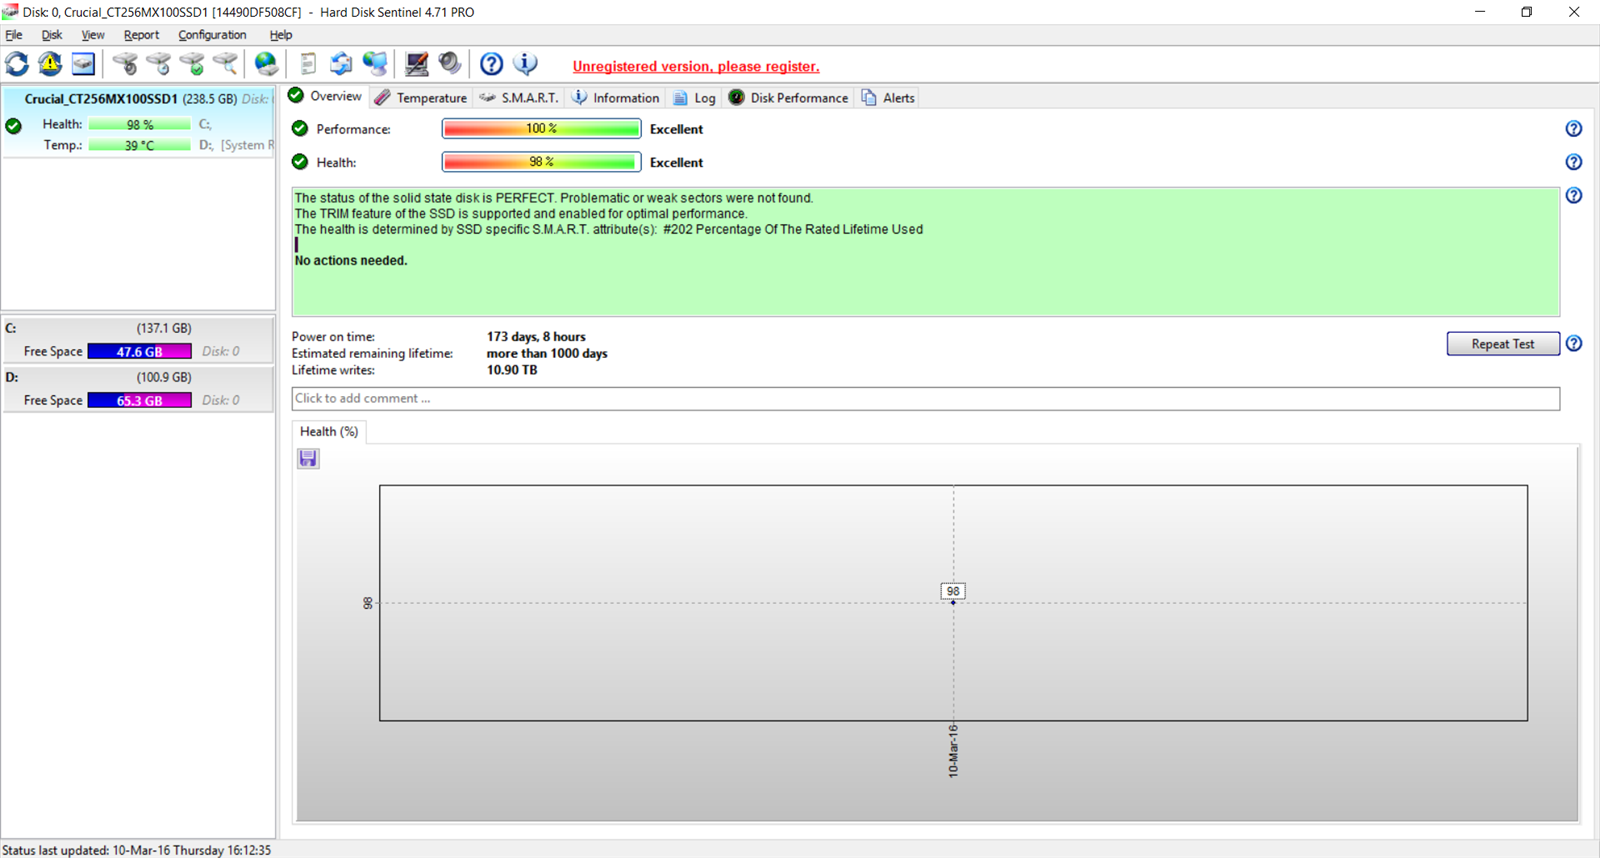Click the speaker sound icon
1600x858 pixels.
[x=450, y=64]
